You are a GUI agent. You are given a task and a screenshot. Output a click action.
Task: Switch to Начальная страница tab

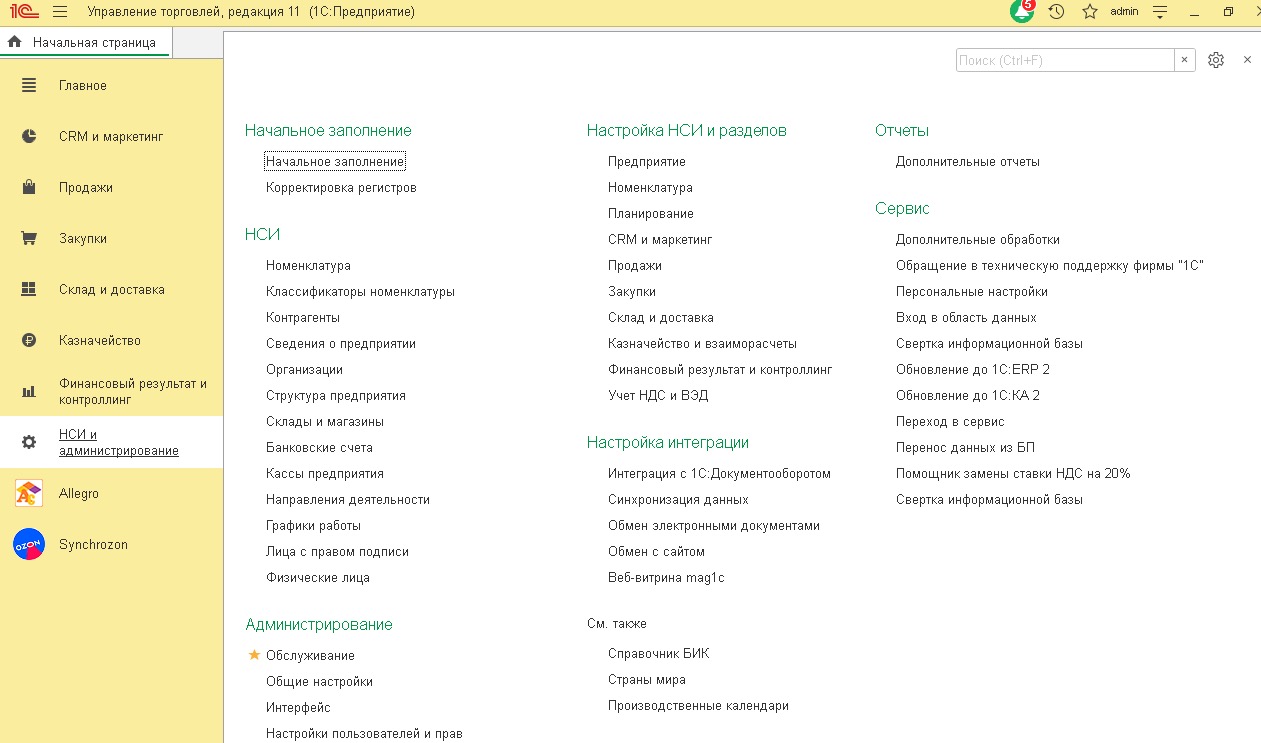(86, 43)
